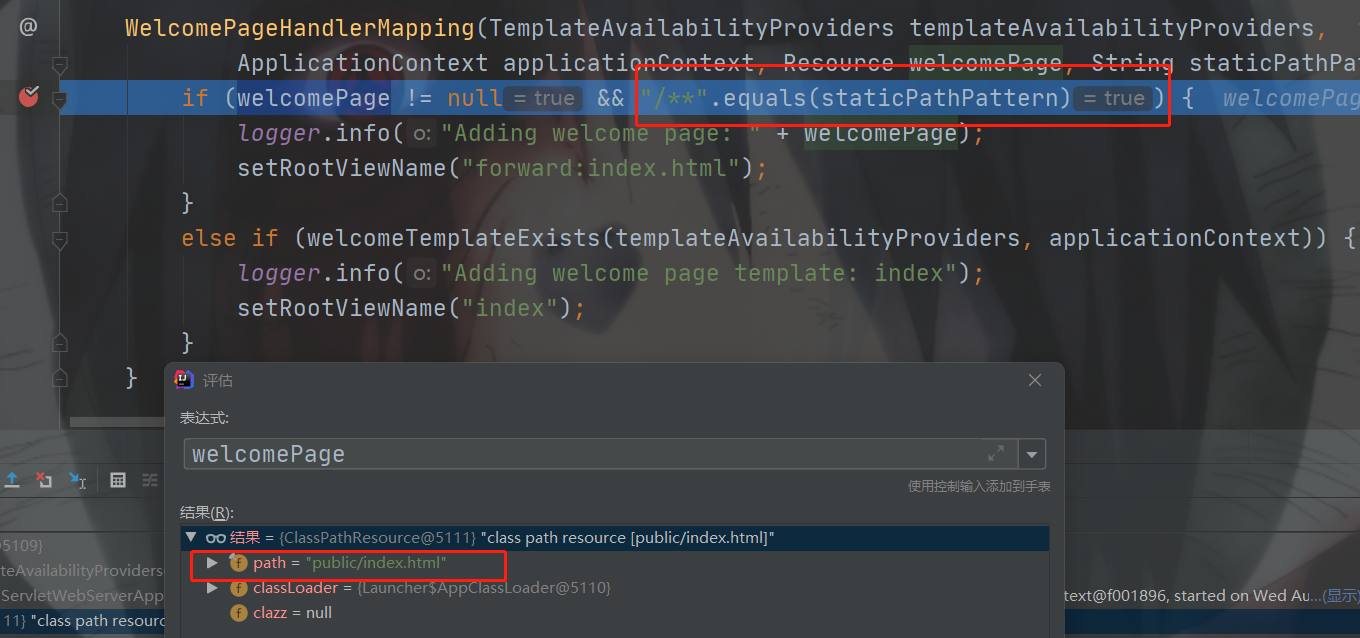The width and height of the screenshot is (1360, 638).
Task: Open the expression history dropdown arrow
Action: [x=1032, y=454]
